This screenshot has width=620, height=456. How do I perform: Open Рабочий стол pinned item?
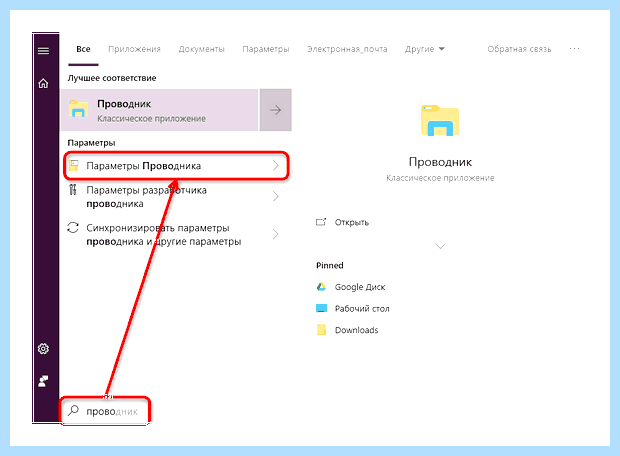pos(362,308)
